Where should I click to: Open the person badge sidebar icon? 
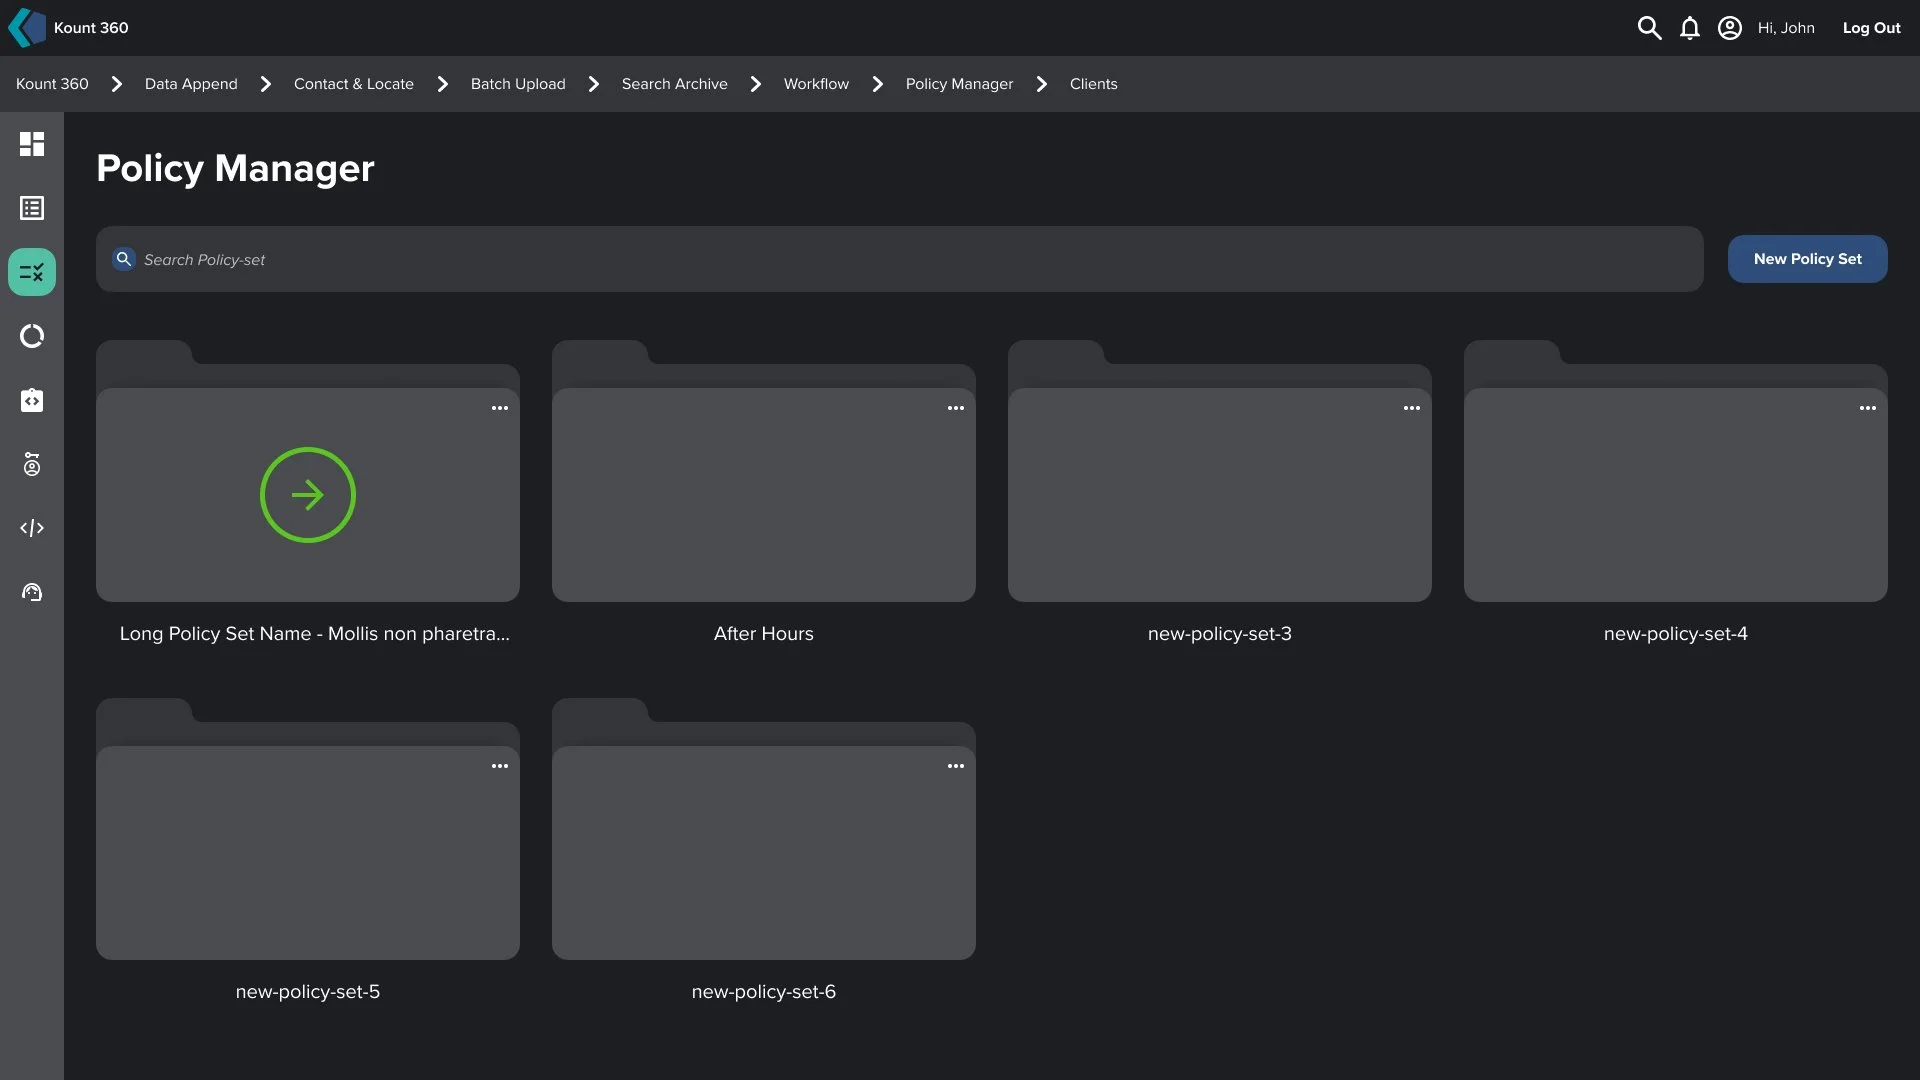[x=32, y=464]
